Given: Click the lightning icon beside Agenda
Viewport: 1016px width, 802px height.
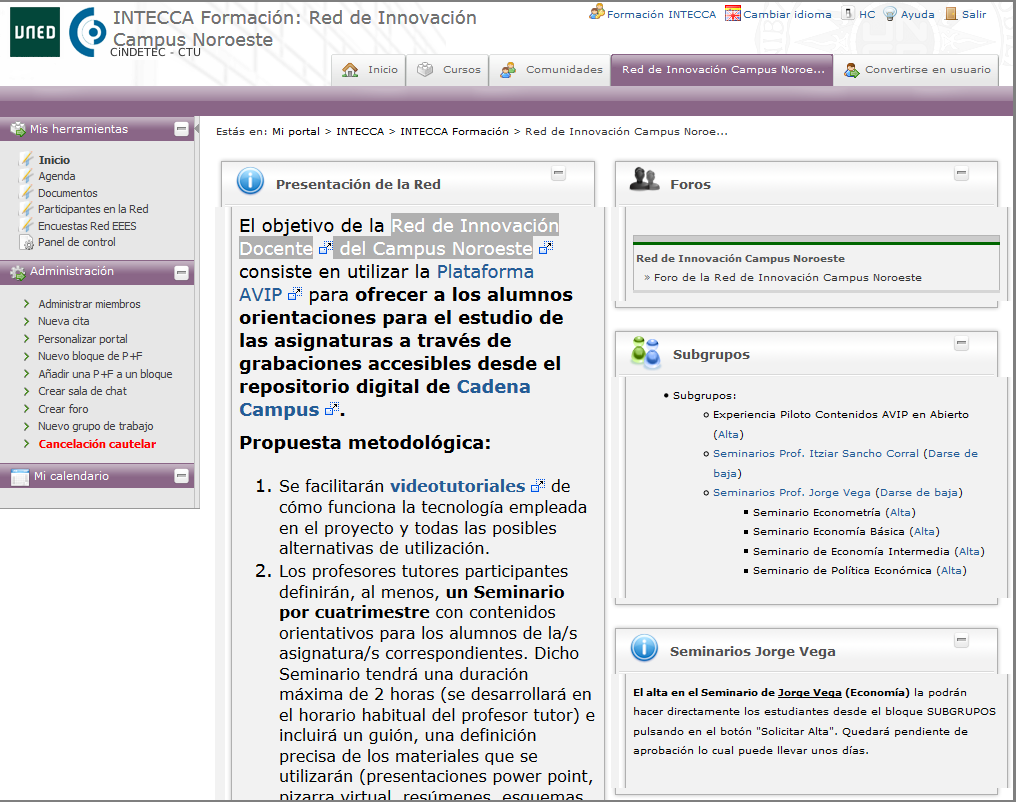Looking at the screenshot, I should 27,176.
